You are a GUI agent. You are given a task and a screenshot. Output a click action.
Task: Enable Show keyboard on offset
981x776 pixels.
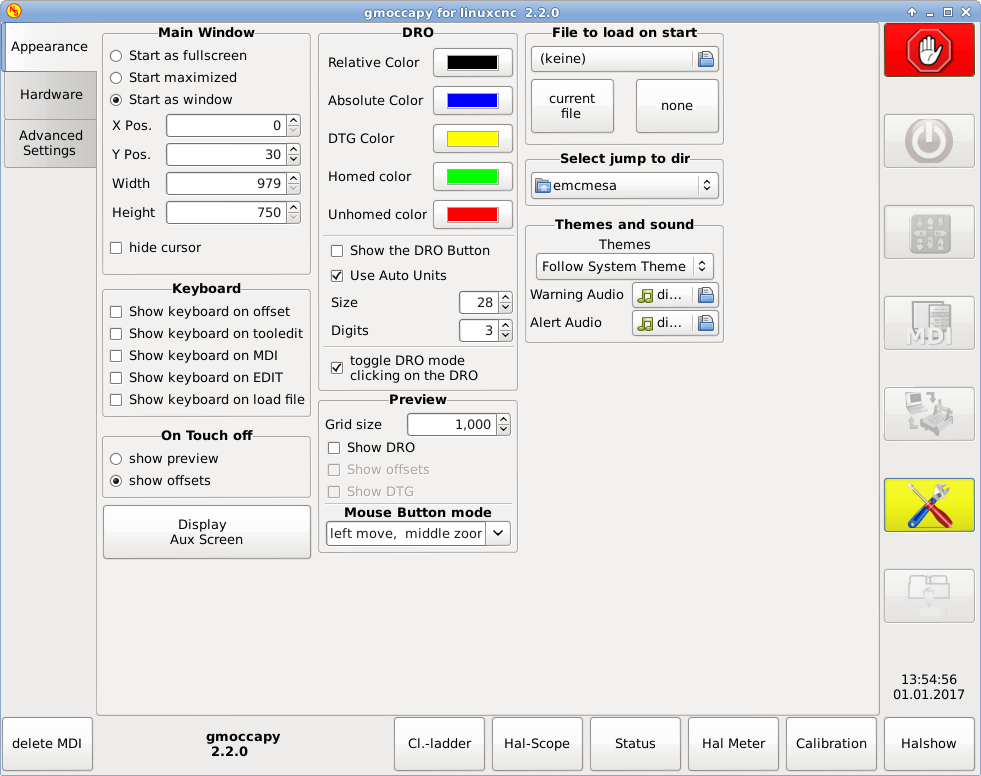tap(116, 312)
